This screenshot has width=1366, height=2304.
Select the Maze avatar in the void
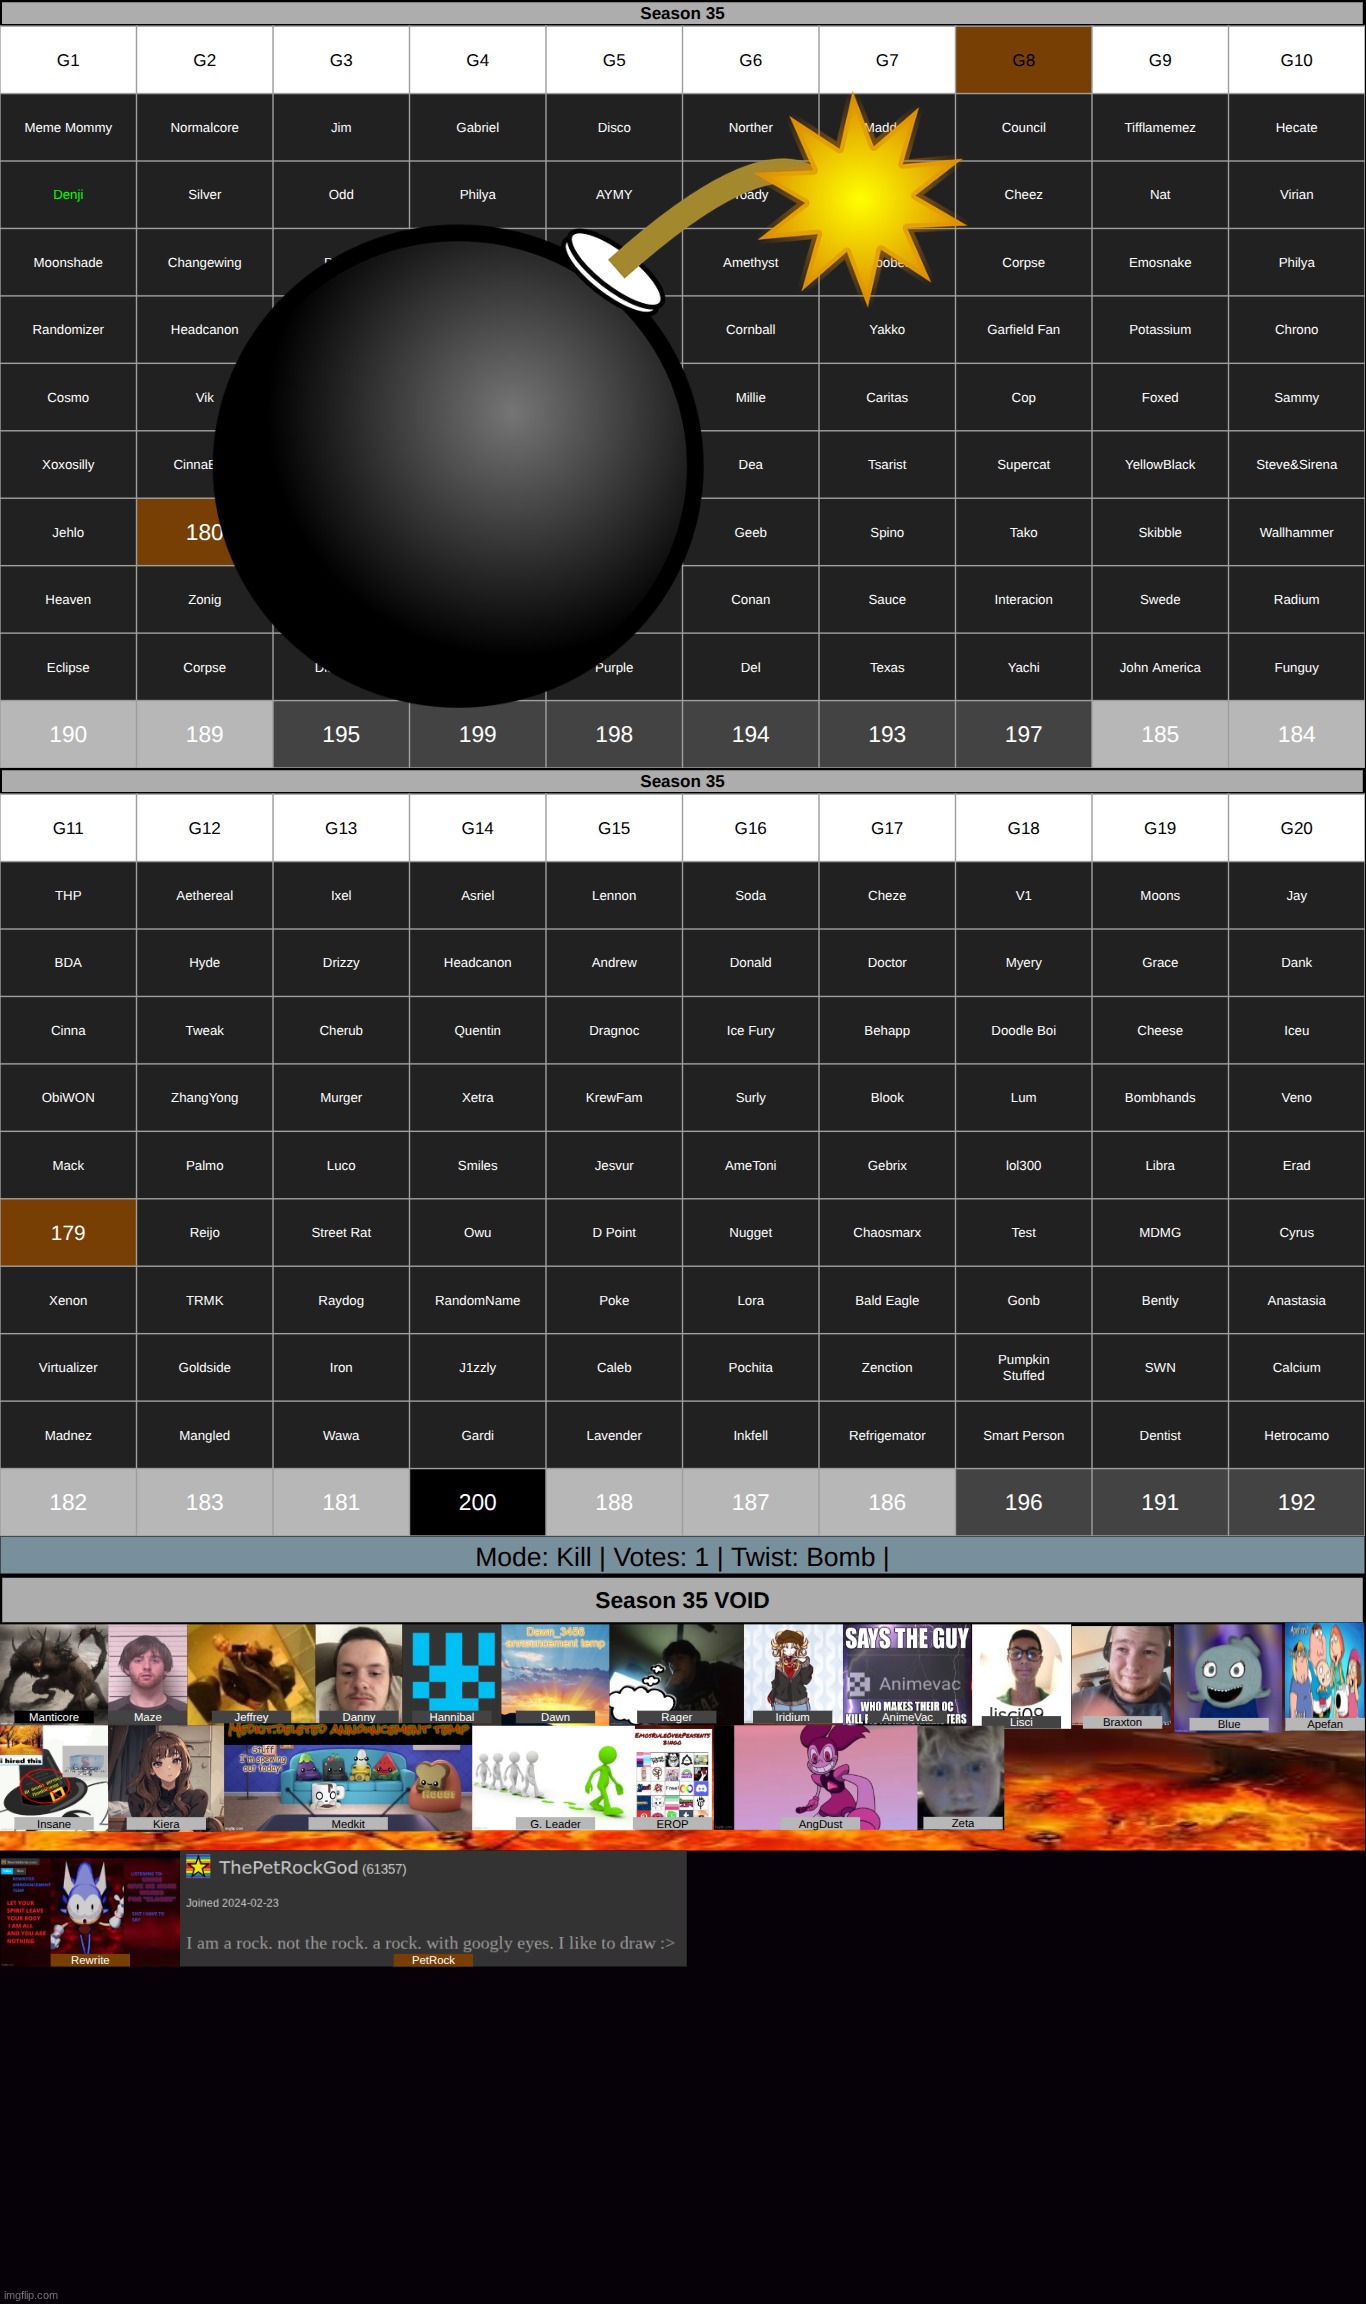tap(147, 1673)
